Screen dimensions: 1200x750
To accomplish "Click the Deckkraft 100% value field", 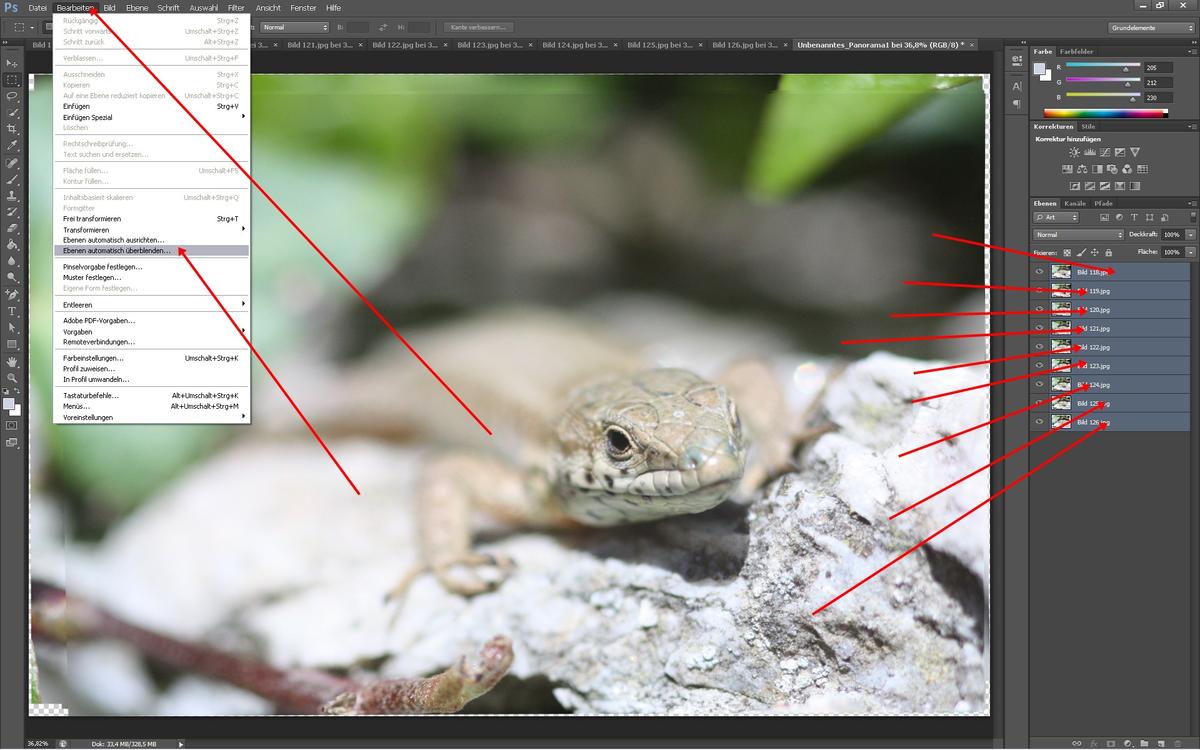I will point(1172,235).
